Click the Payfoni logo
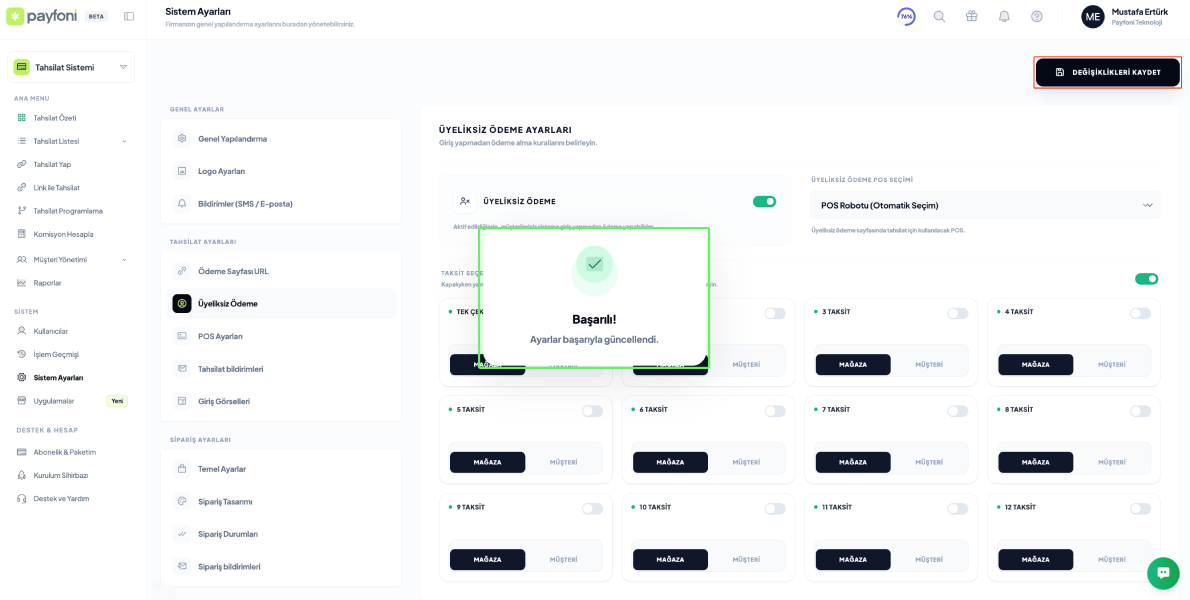The image size is (1190, 600). pyautogui.click(x=42, y=16)
